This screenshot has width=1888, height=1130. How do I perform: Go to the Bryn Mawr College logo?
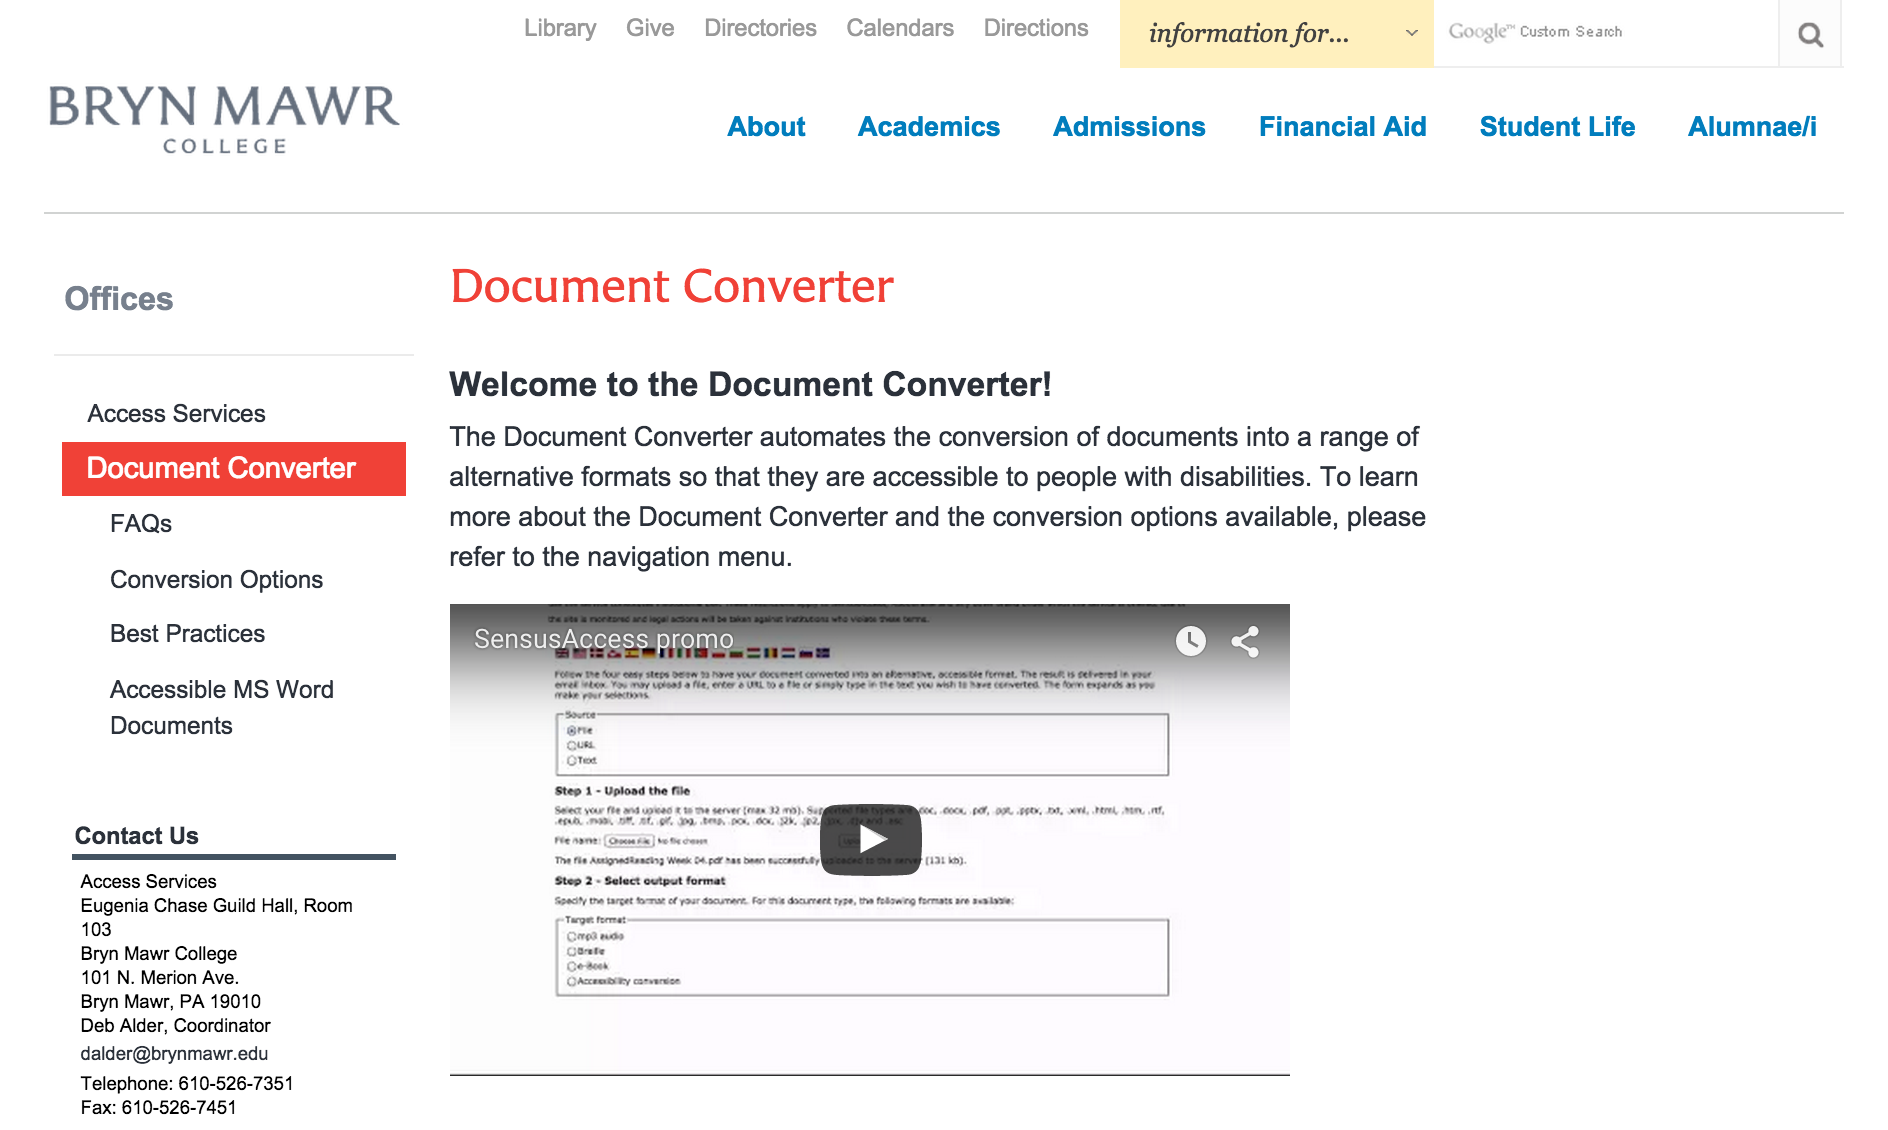224,119
